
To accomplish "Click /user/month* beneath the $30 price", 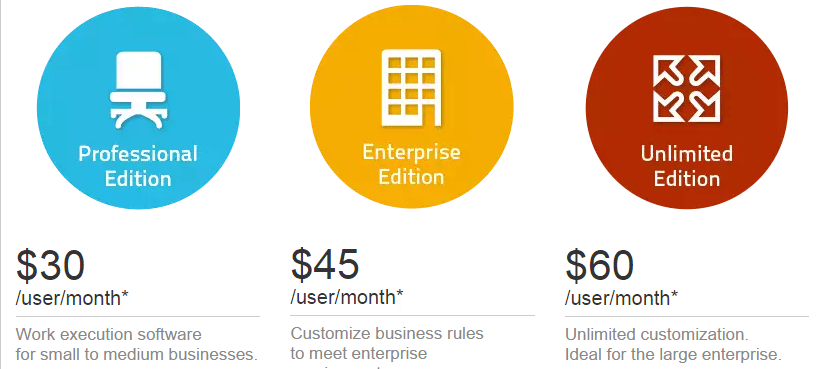I will 72,298.
